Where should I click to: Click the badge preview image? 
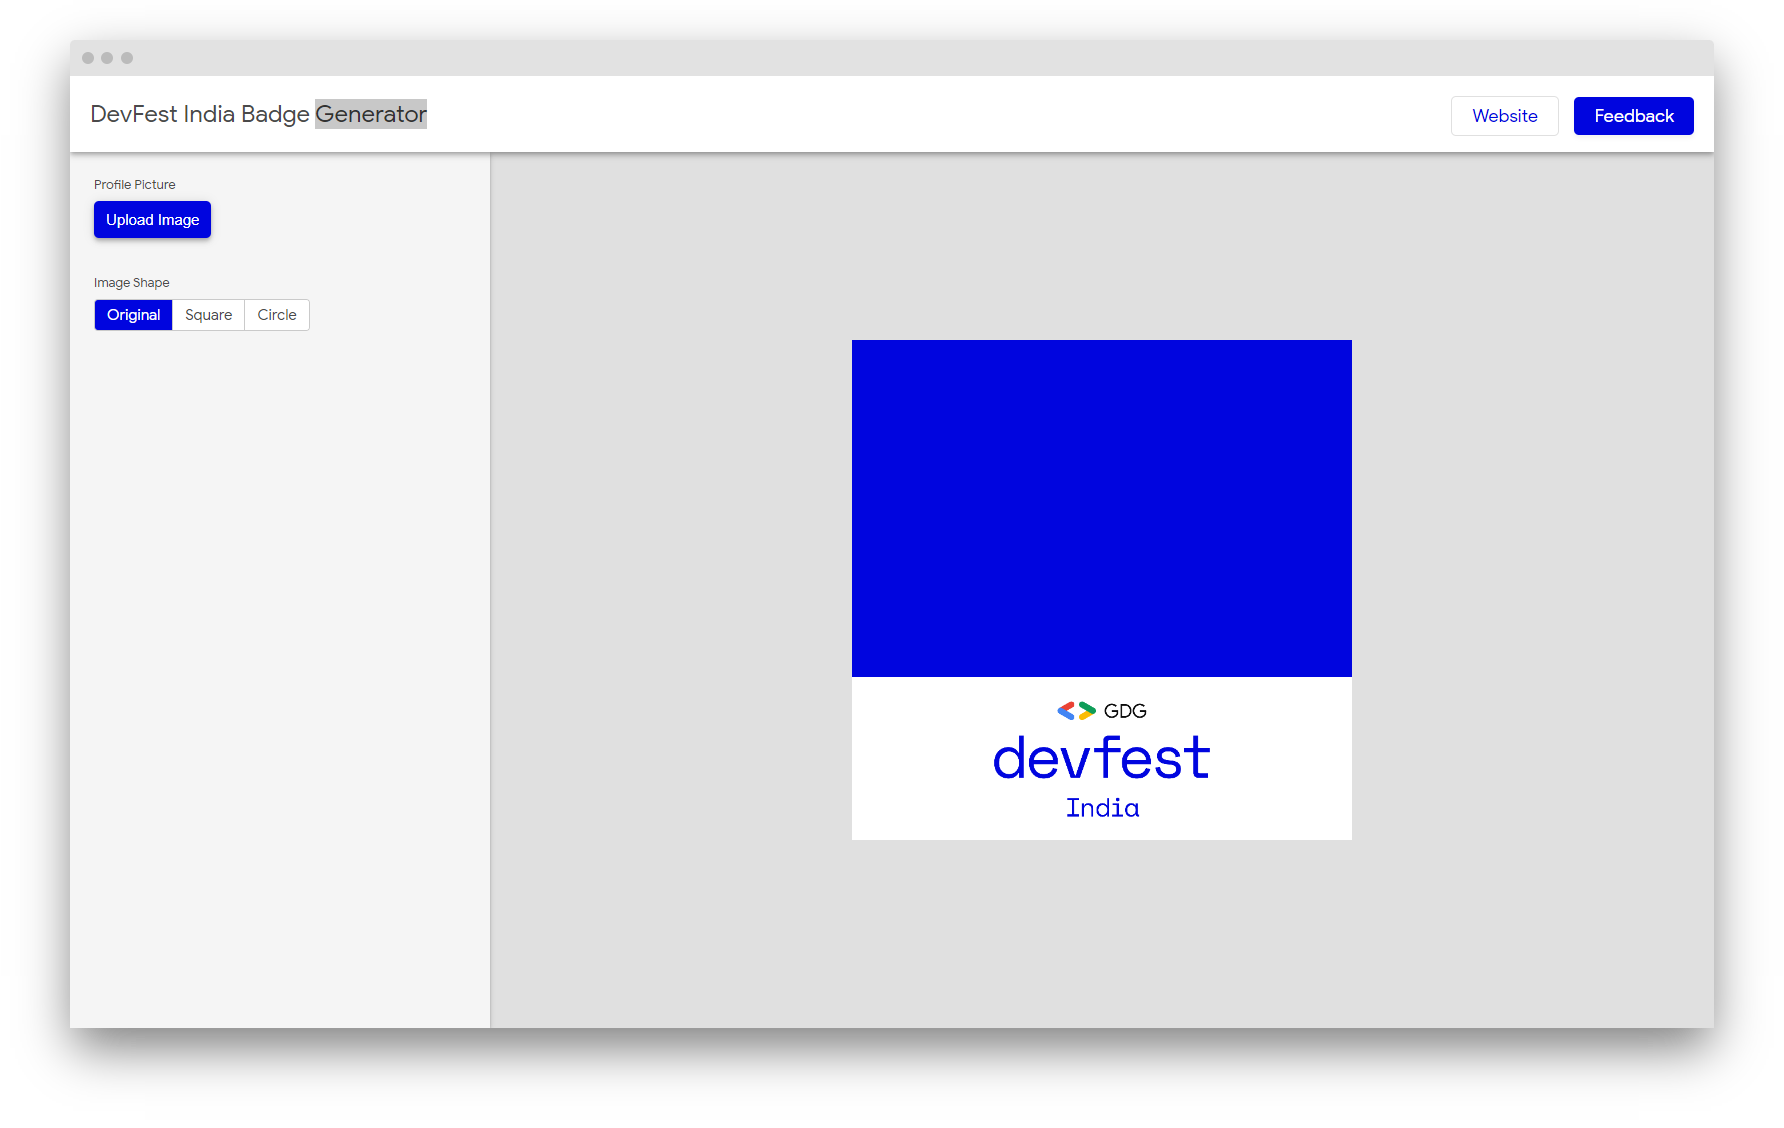(1101, 589)
